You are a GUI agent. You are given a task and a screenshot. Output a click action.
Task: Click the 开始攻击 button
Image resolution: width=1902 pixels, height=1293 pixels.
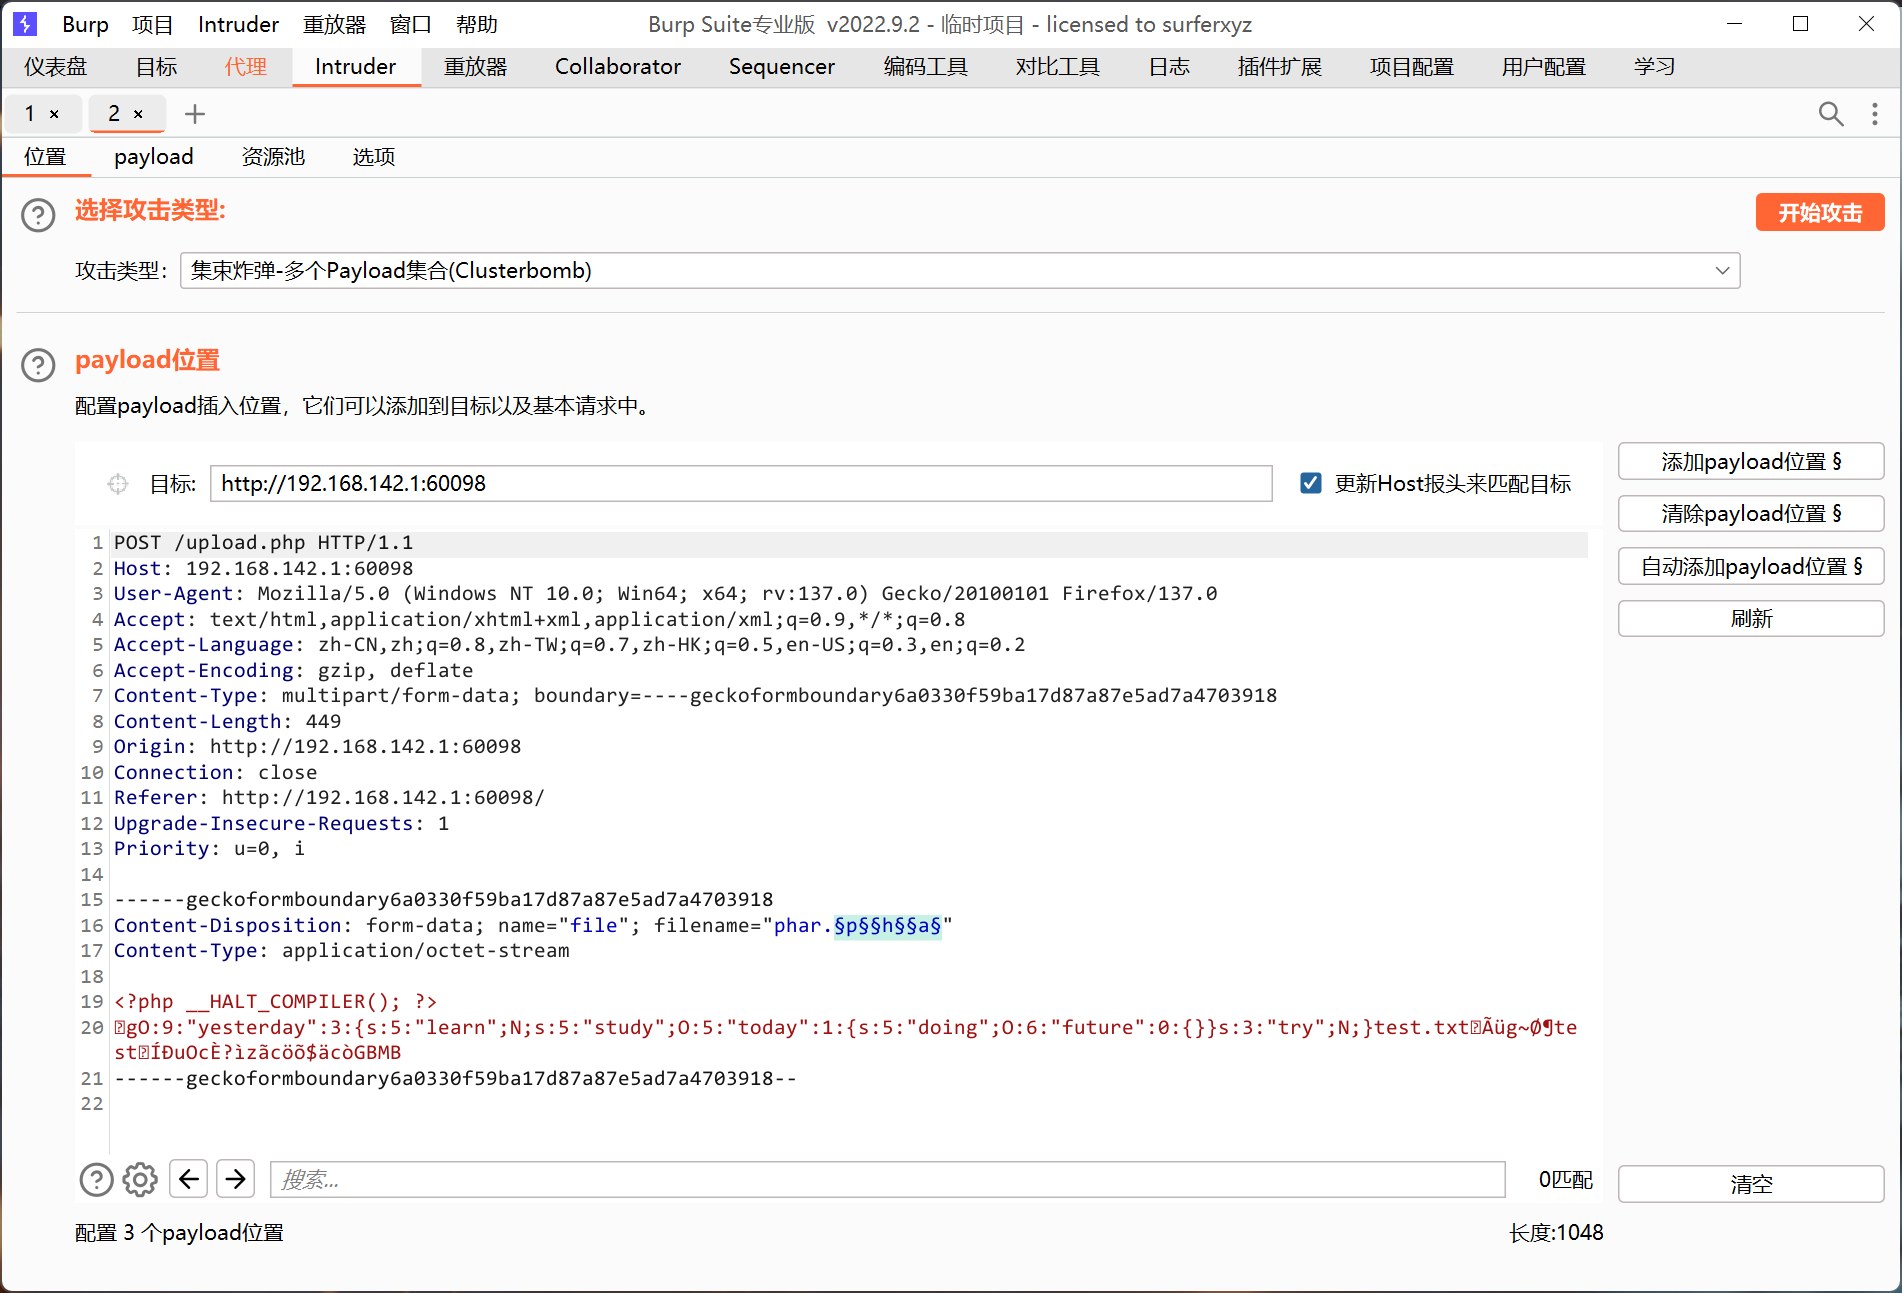[x=1820, y=213]
